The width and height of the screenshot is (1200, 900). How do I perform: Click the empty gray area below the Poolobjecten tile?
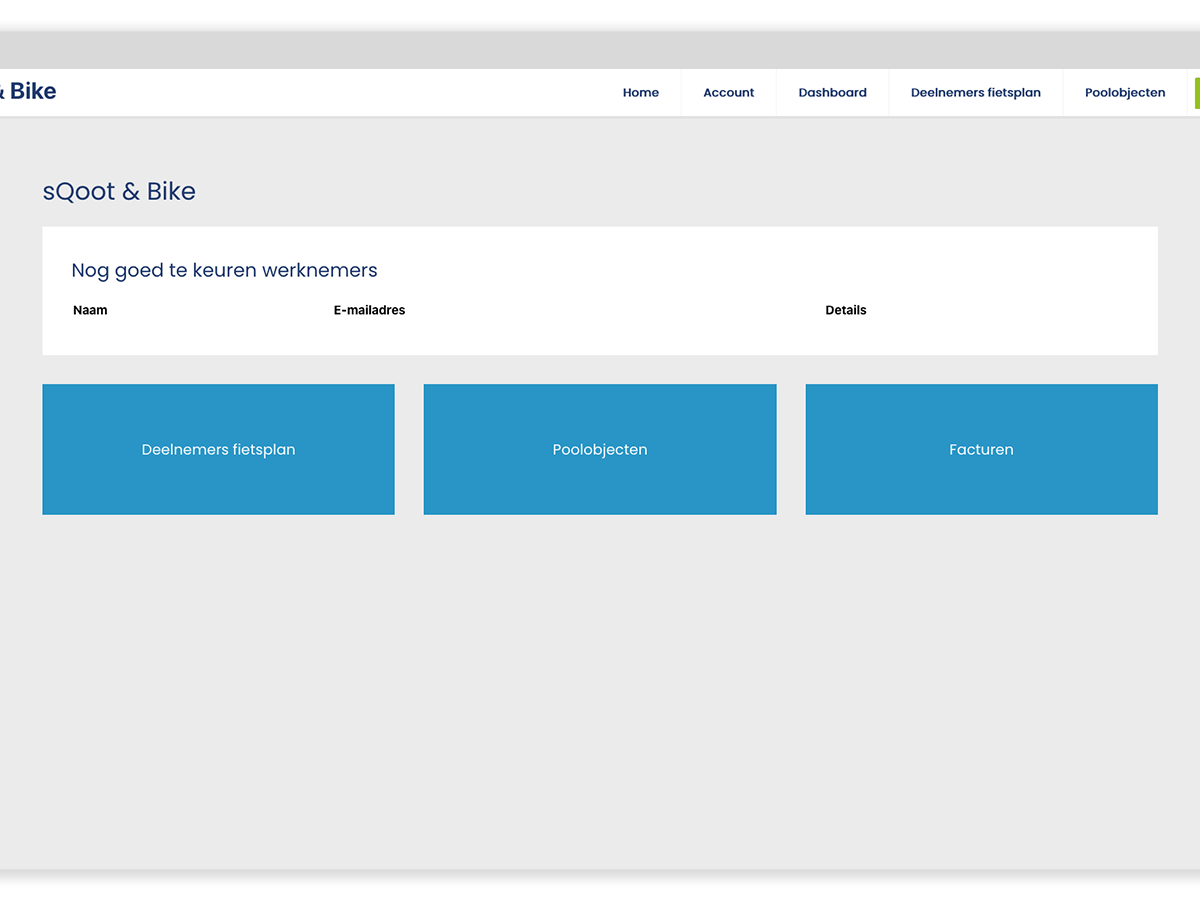(600, 650)
